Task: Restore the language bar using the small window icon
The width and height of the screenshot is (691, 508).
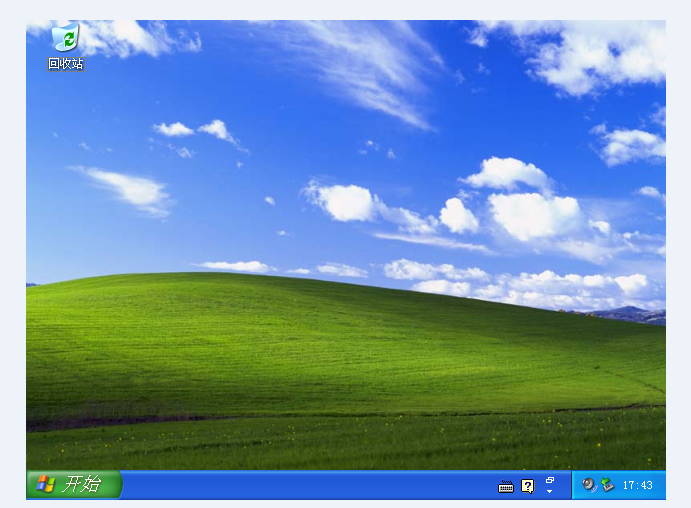Action: pos(550,480)
